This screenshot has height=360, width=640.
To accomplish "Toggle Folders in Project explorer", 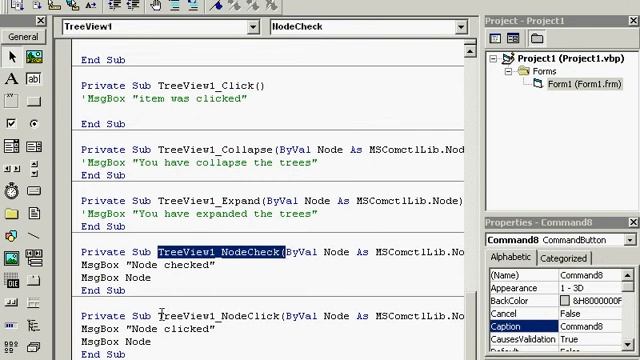I will coord(537,38).
